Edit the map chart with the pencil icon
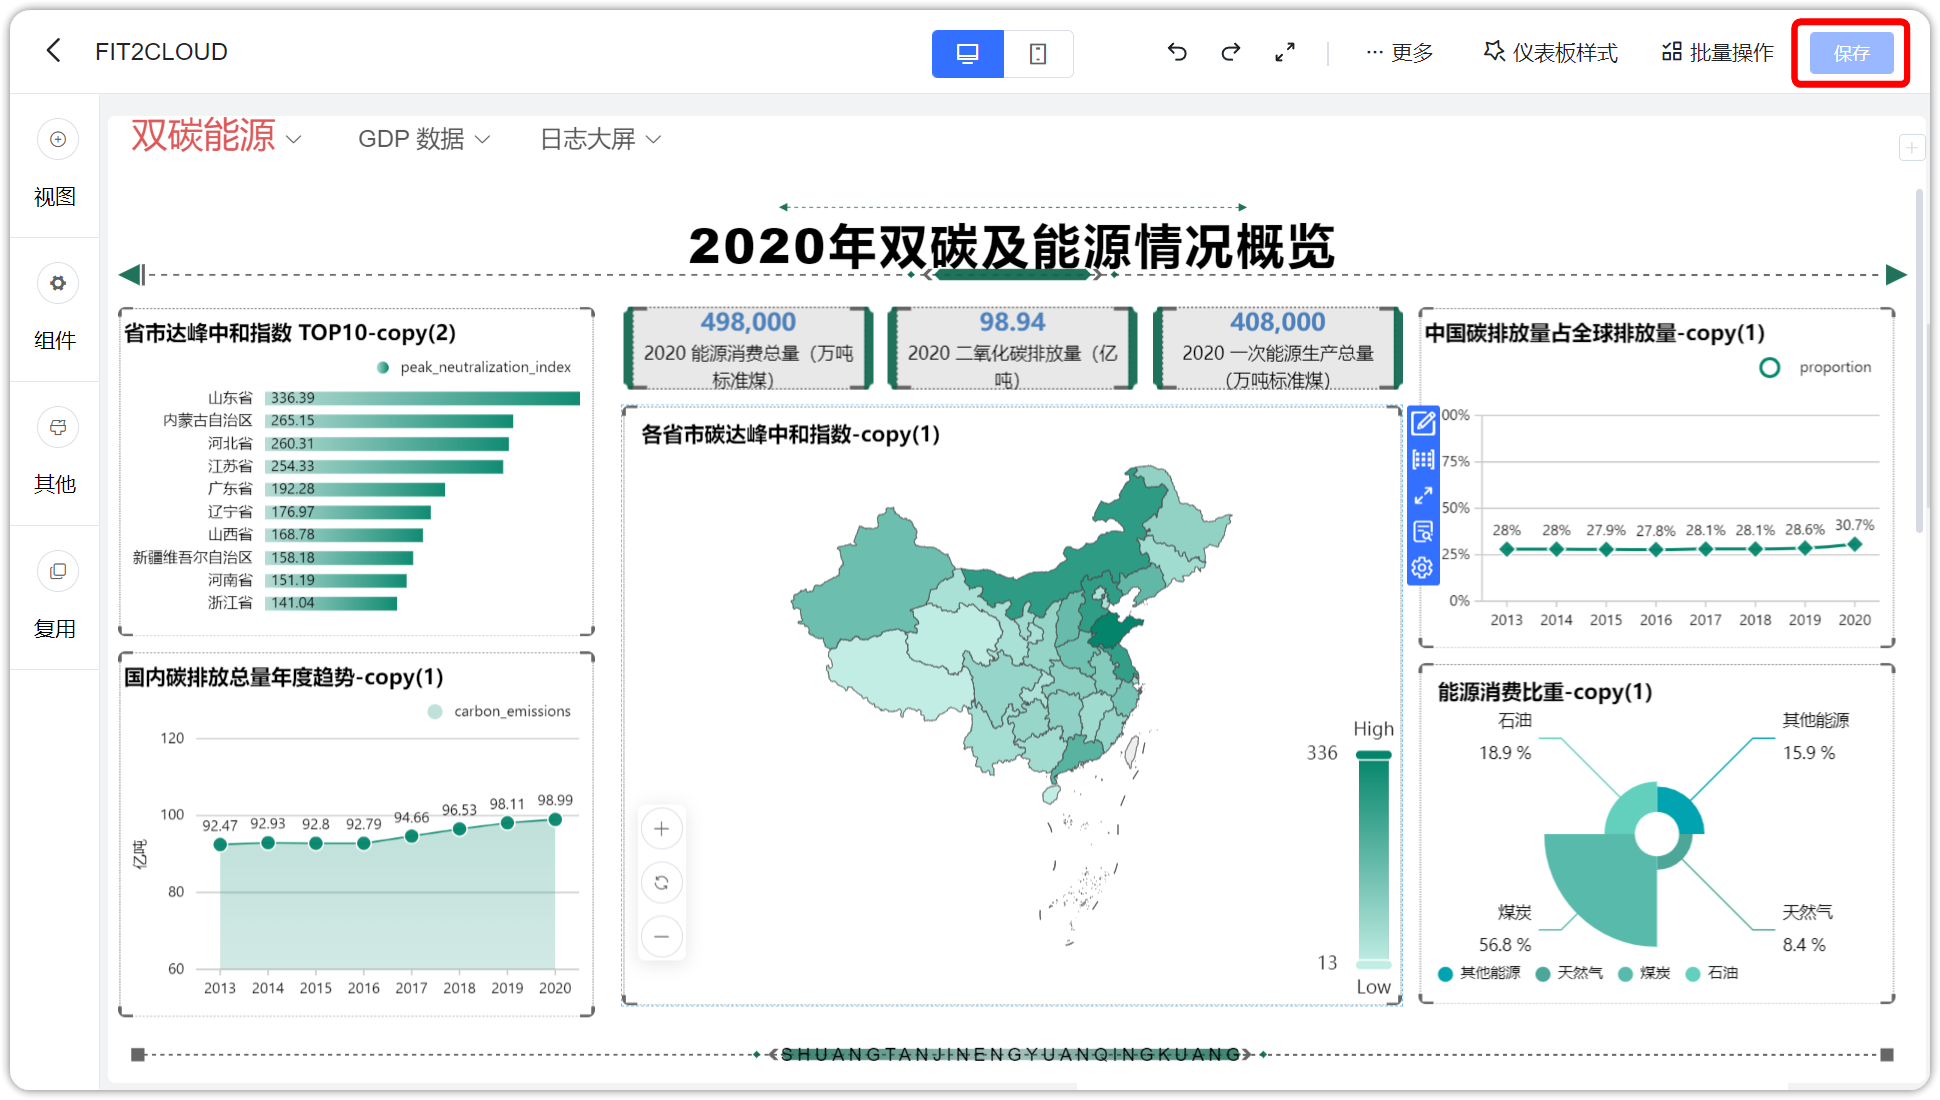 tap(1423, 423)
